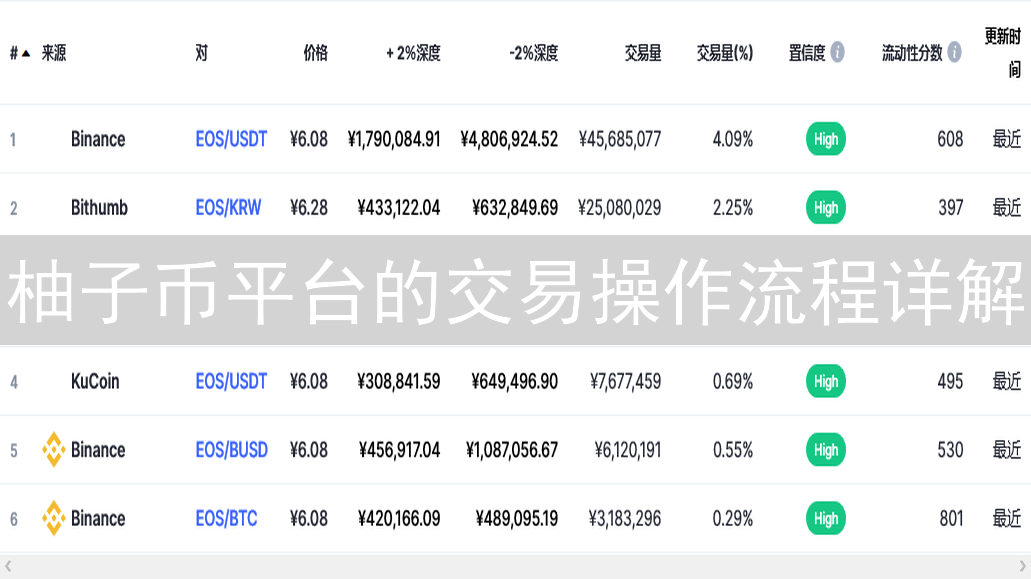The image size is (1031, 579).
Task: Open the EOS/USDT pair on Binance
Action: click(x=231, y=139)
